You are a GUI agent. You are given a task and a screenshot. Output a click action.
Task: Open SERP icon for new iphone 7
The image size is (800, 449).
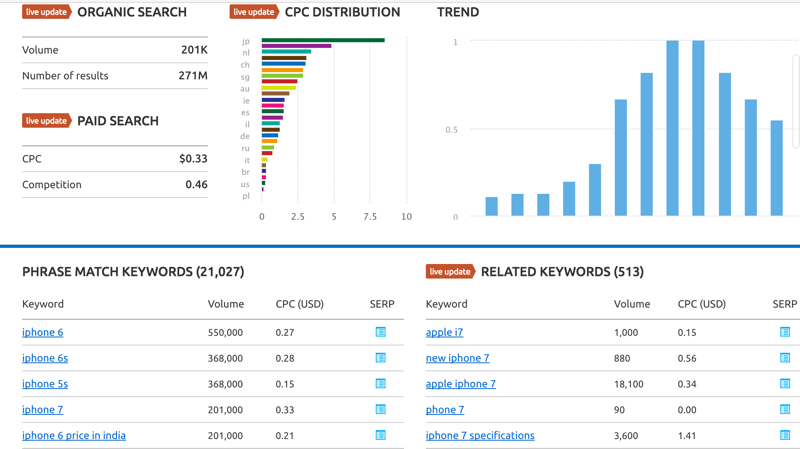coord(785,358)
